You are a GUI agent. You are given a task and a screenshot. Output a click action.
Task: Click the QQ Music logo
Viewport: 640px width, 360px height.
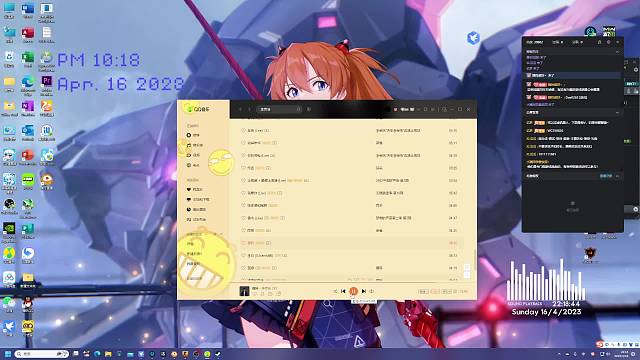coord(198,109)
